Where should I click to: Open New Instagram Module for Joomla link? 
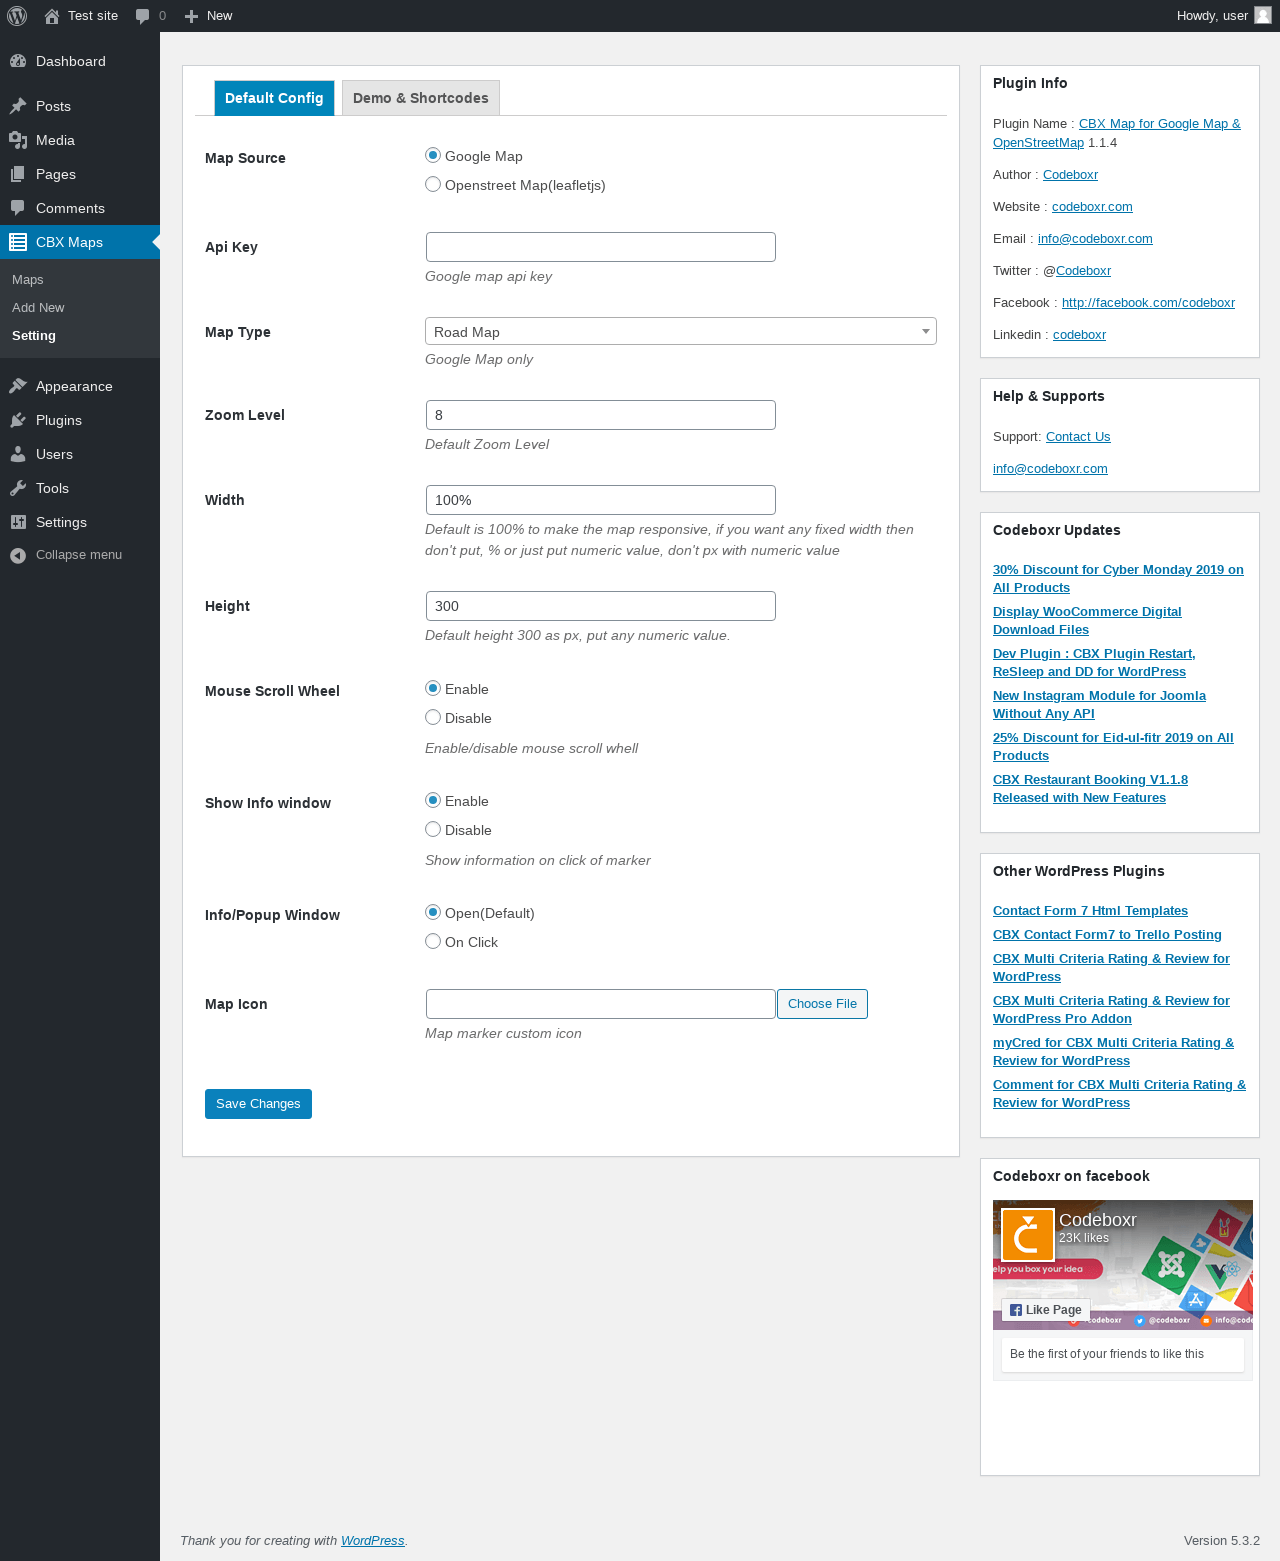(x=1099, y=705)
